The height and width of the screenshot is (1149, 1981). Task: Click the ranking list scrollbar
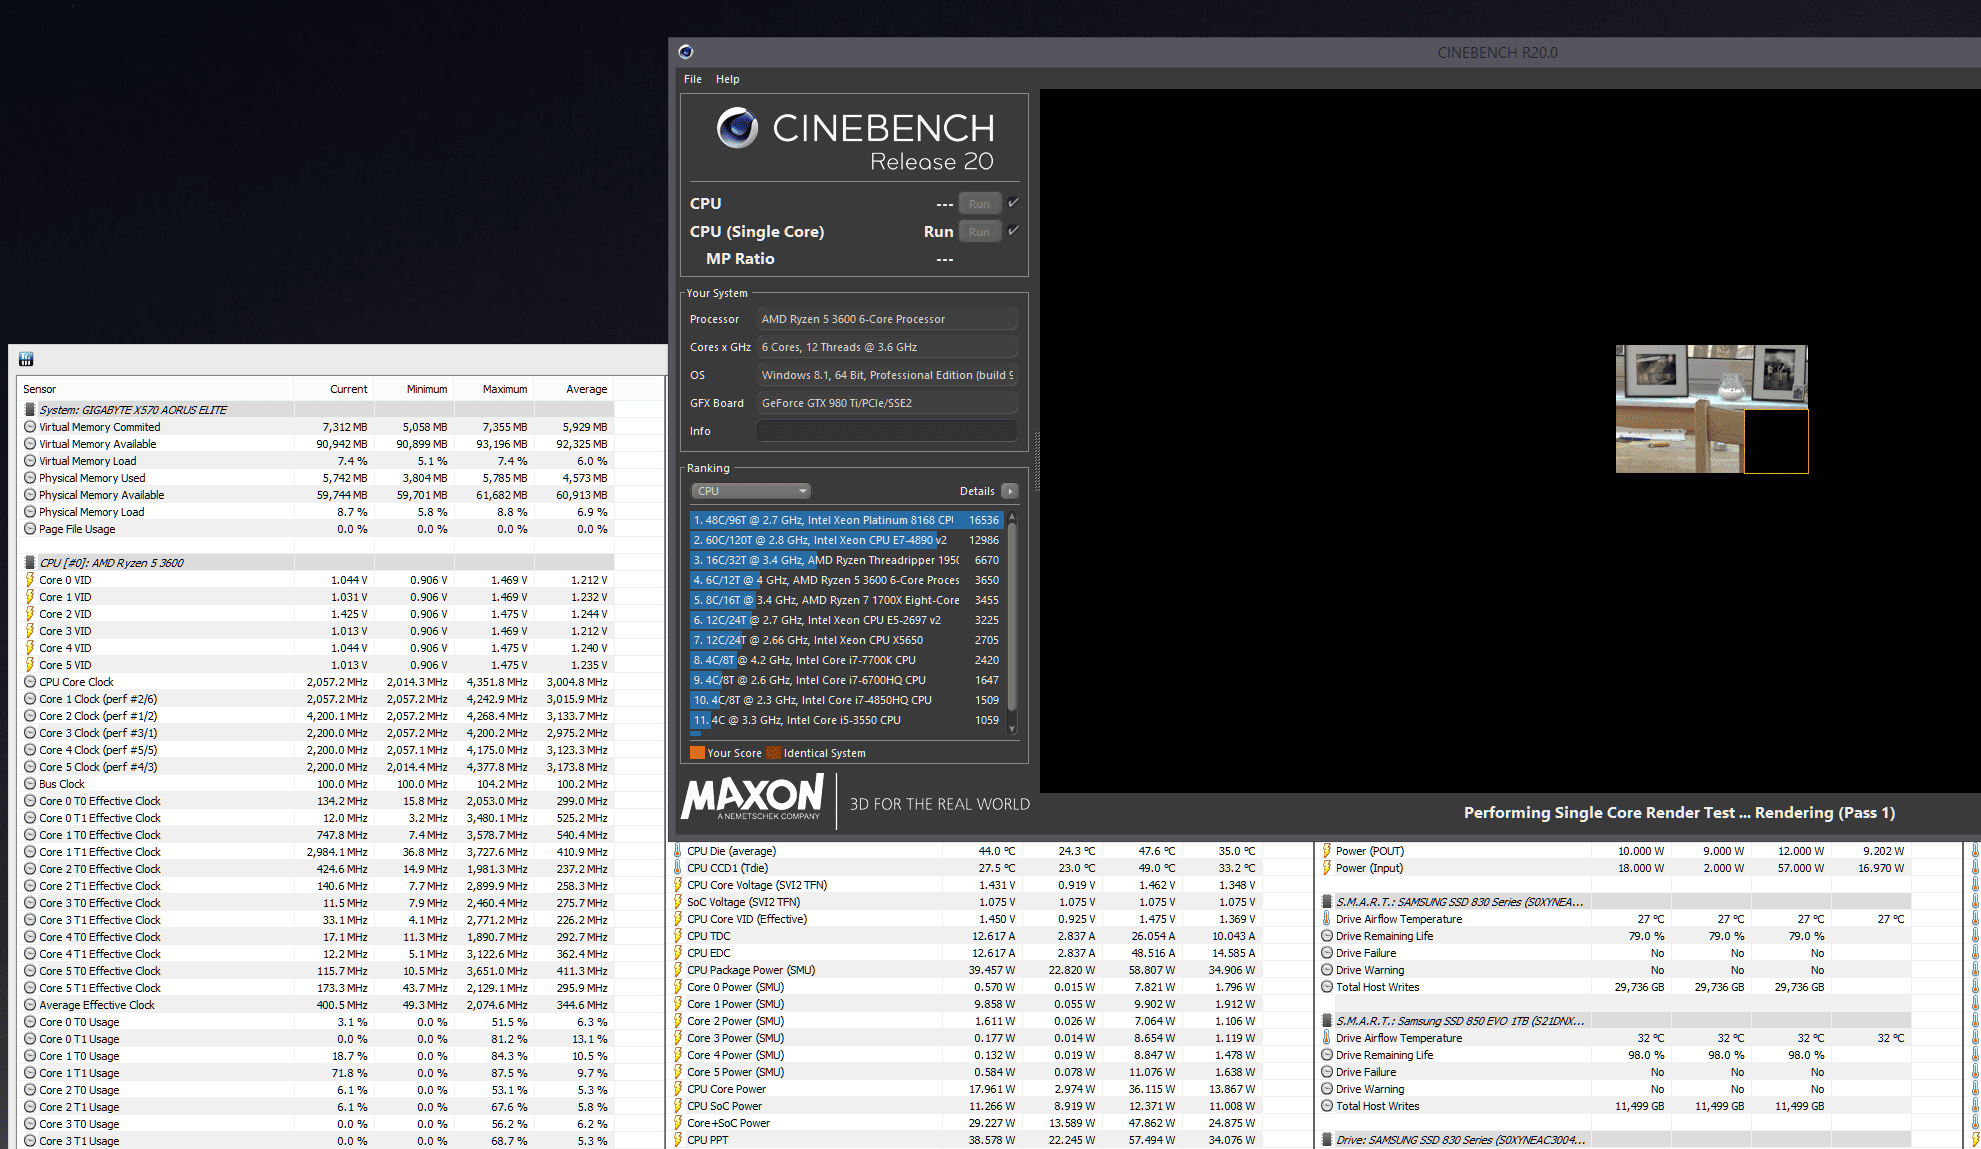(x=1012, y=616)
